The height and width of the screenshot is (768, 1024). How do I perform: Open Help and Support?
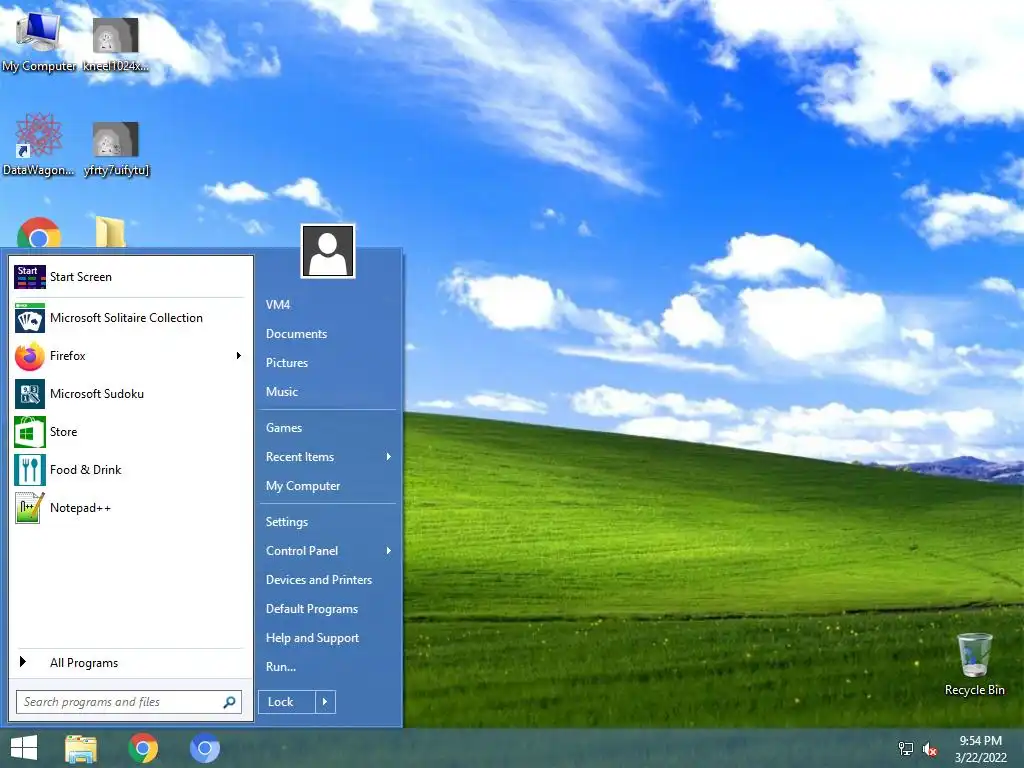point(312,638)
